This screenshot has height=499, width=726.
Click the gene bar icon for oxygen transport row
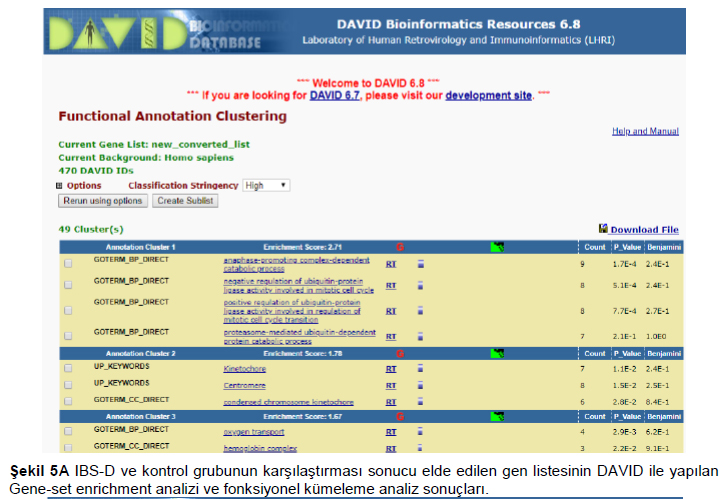coord(420,431)
